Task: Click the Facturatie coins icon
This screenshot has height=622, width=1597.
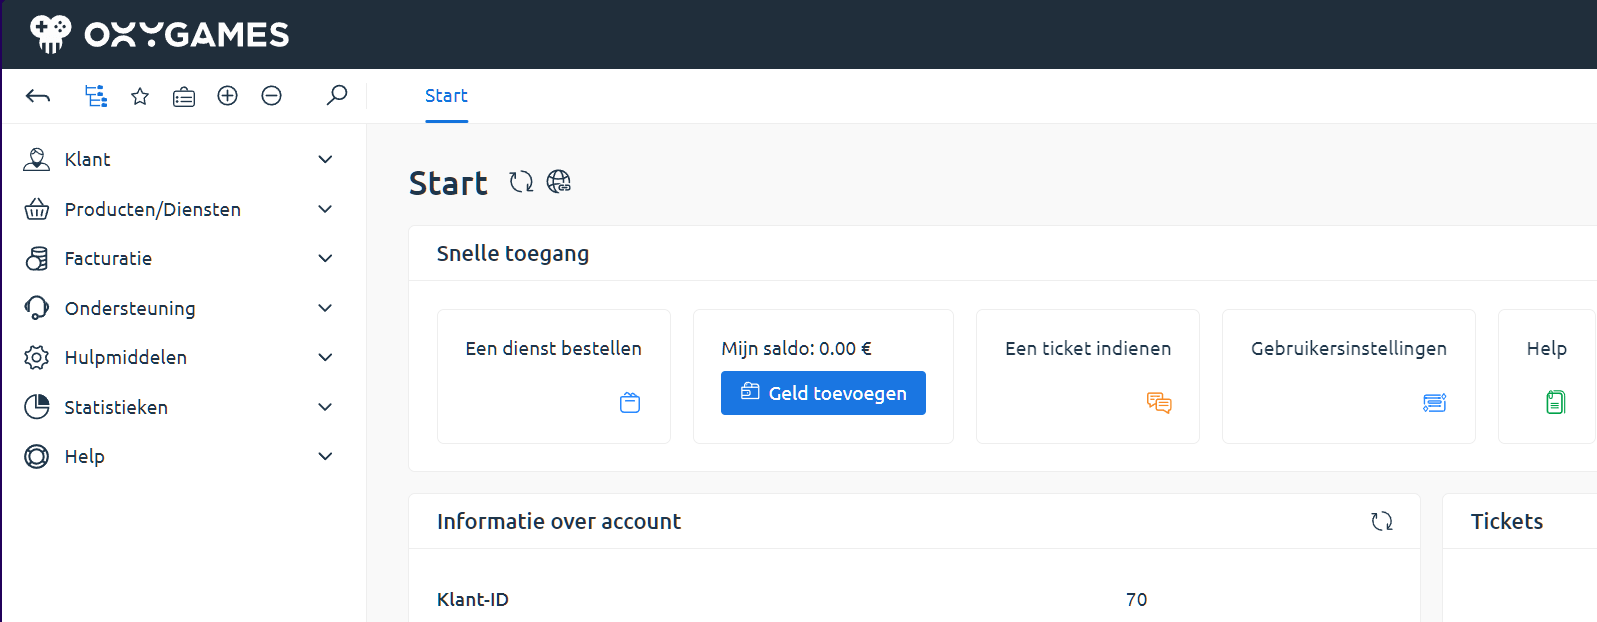Action: pyautogui.click(x=37, y=258)
